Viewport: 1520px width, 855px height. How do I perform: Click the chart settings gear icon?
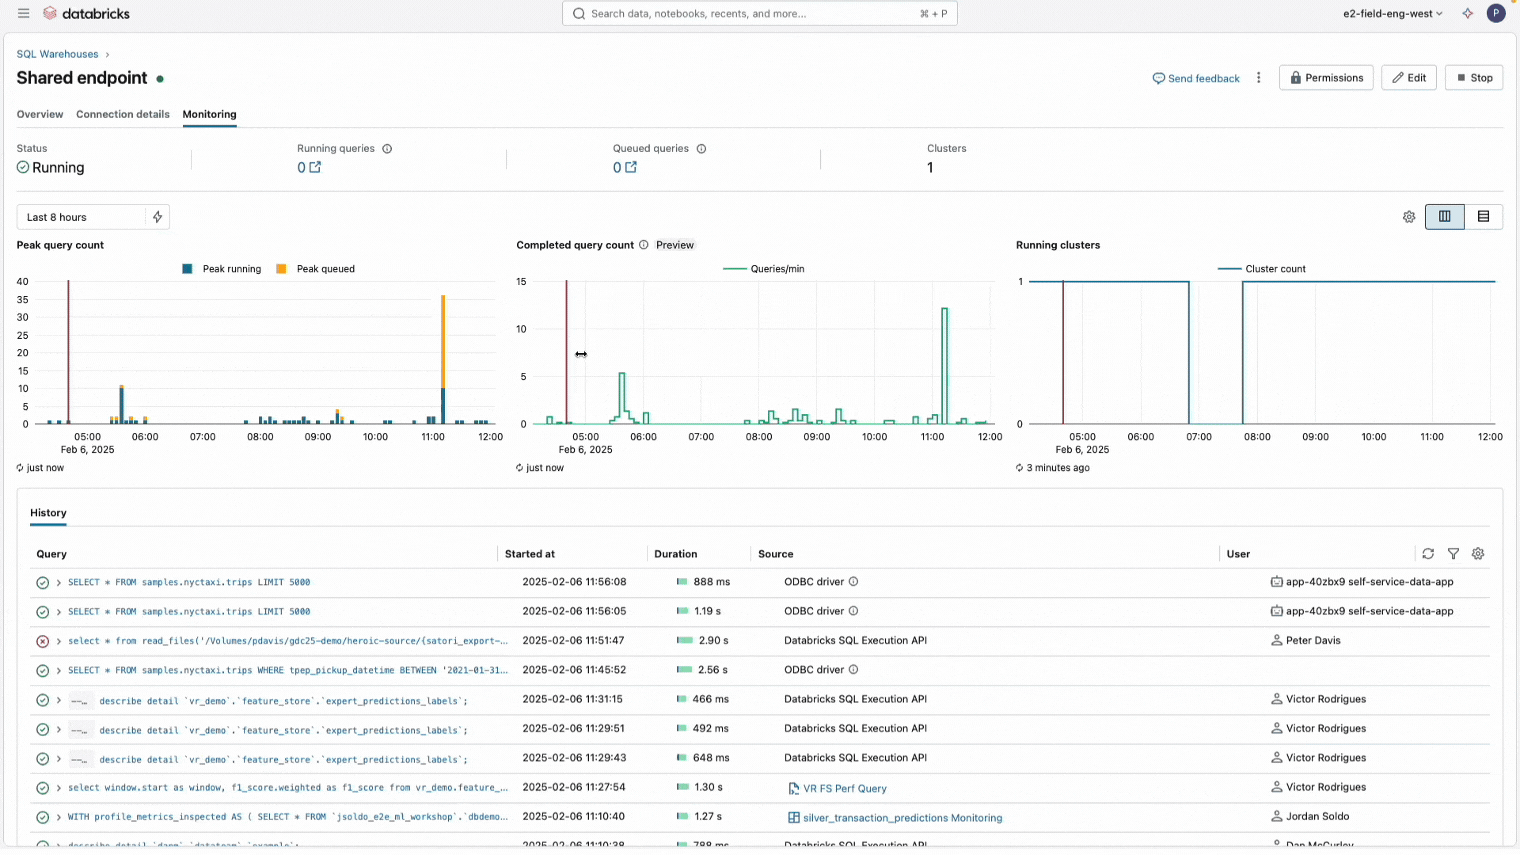pos(1409,217)
